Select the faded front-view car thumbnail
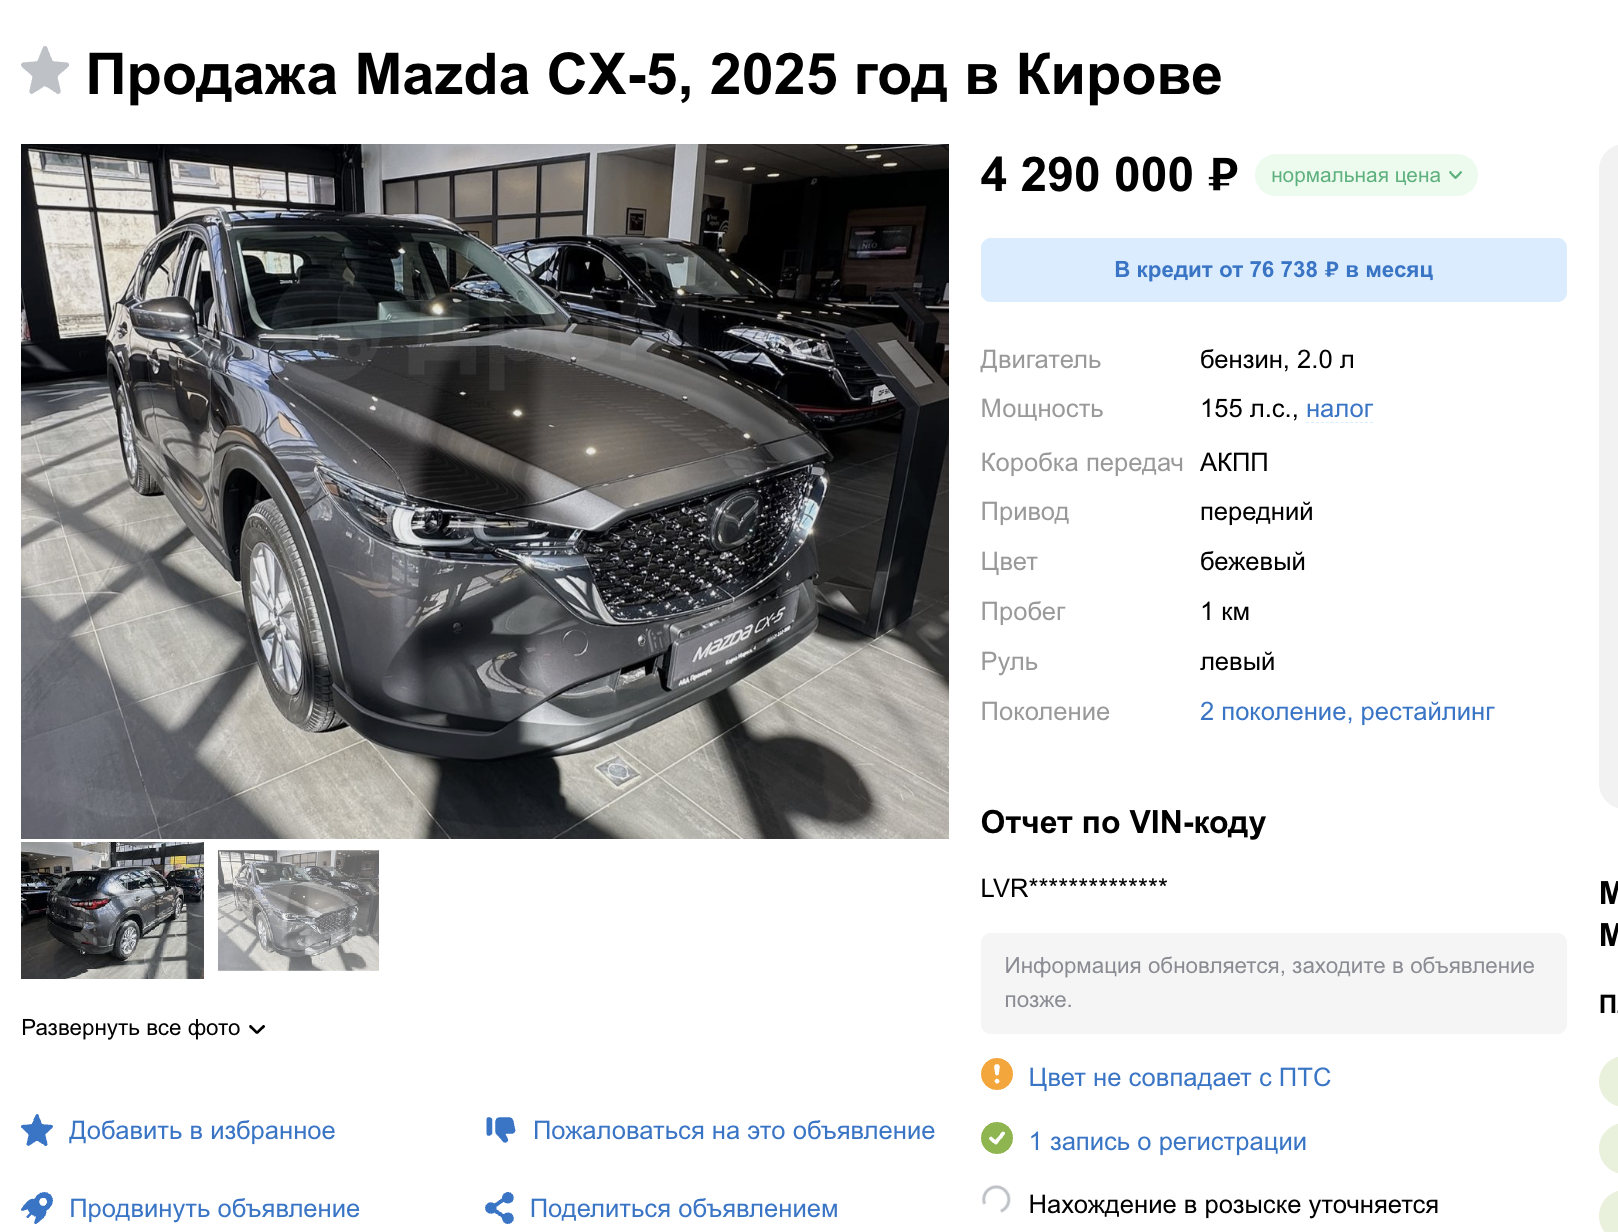 point(298,910)
